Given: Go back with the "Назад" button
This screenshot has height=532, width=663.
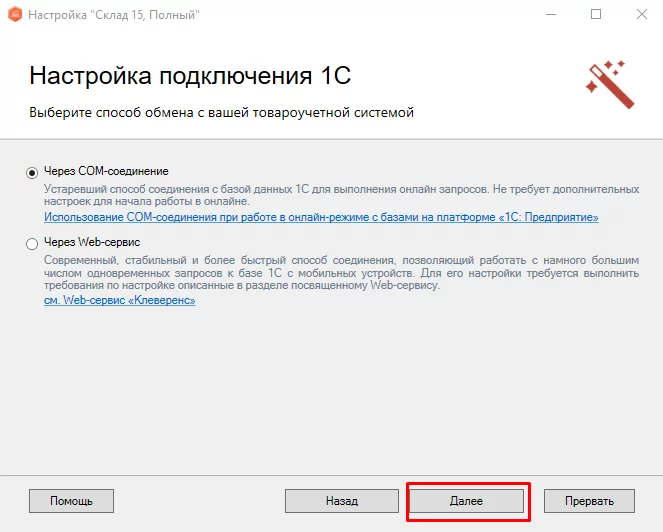Looking at the screenshot, I should (342, 501).
